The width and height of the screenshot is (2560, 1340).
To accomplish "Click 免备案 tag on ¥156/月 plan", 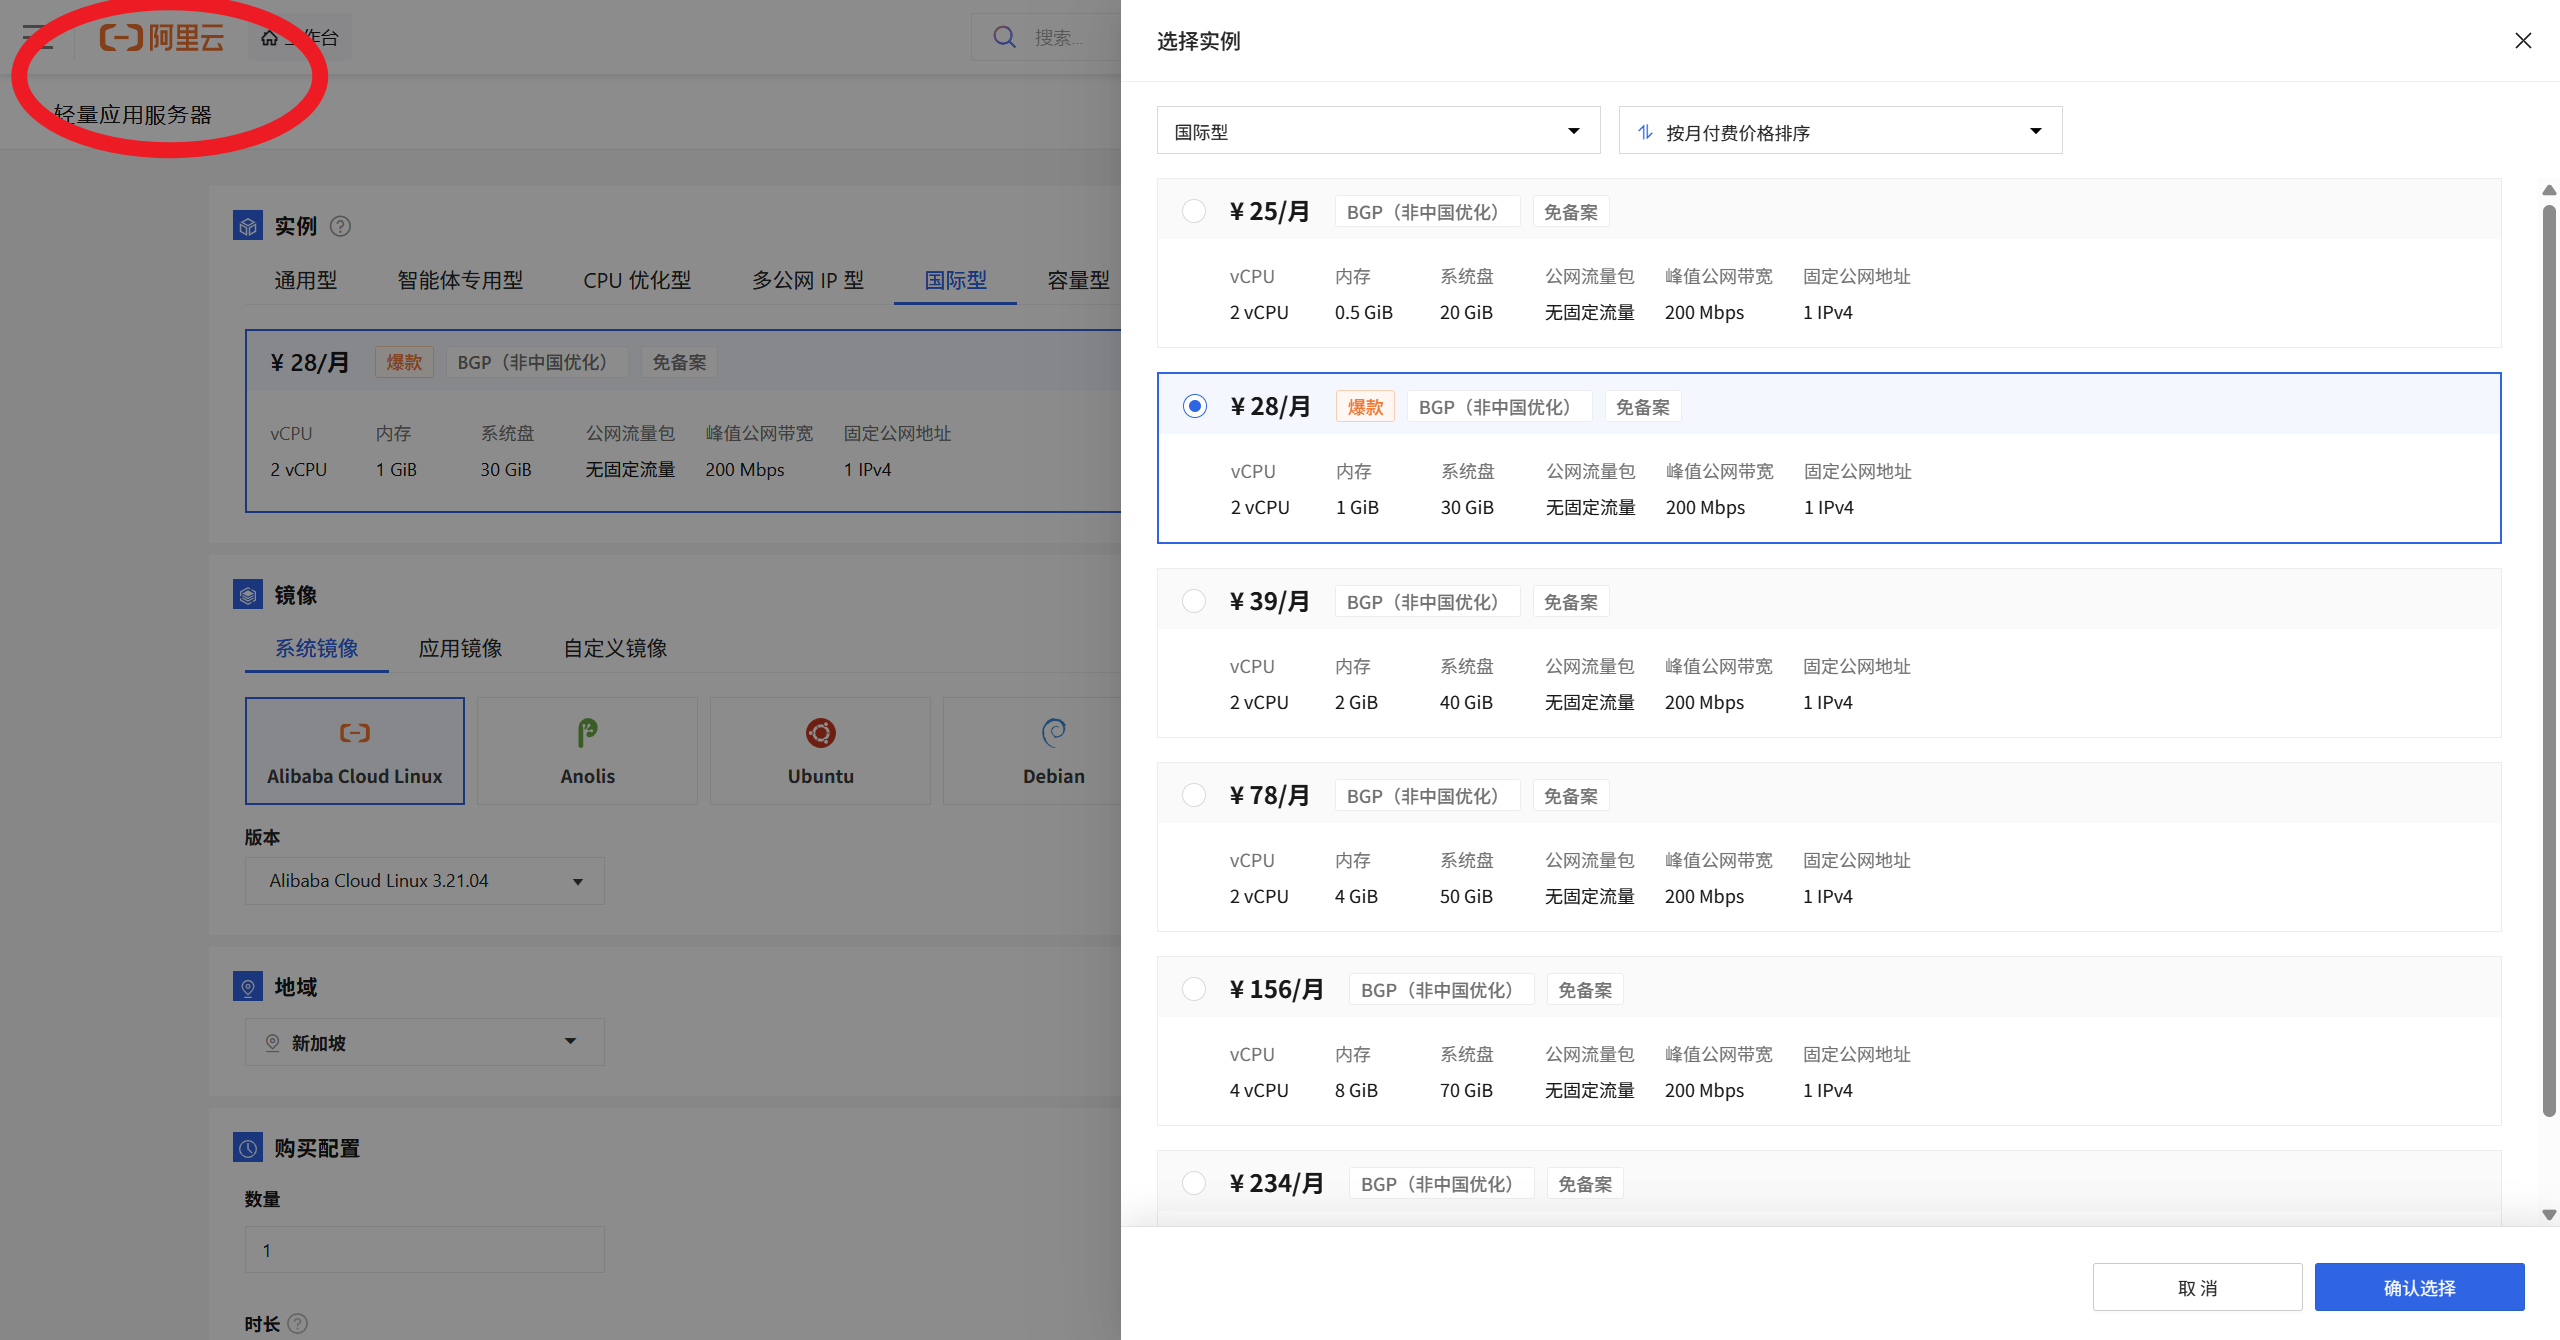I will tap(1585, 990).
